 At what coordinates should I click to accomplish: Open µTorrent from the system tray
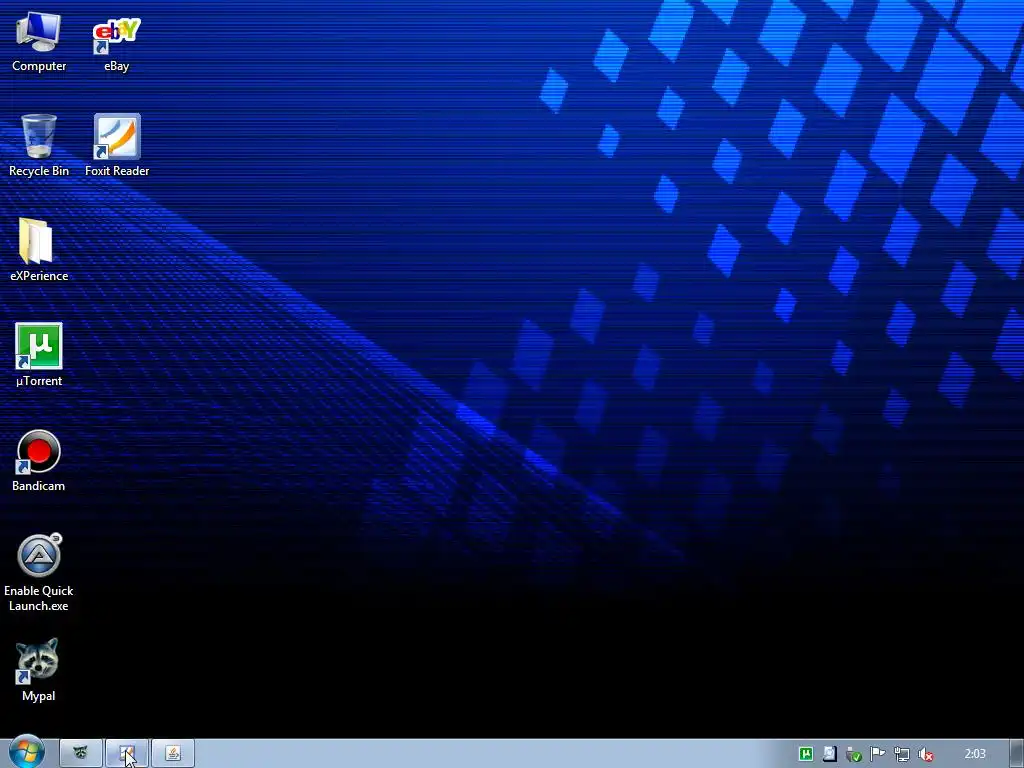click(806, 754)
